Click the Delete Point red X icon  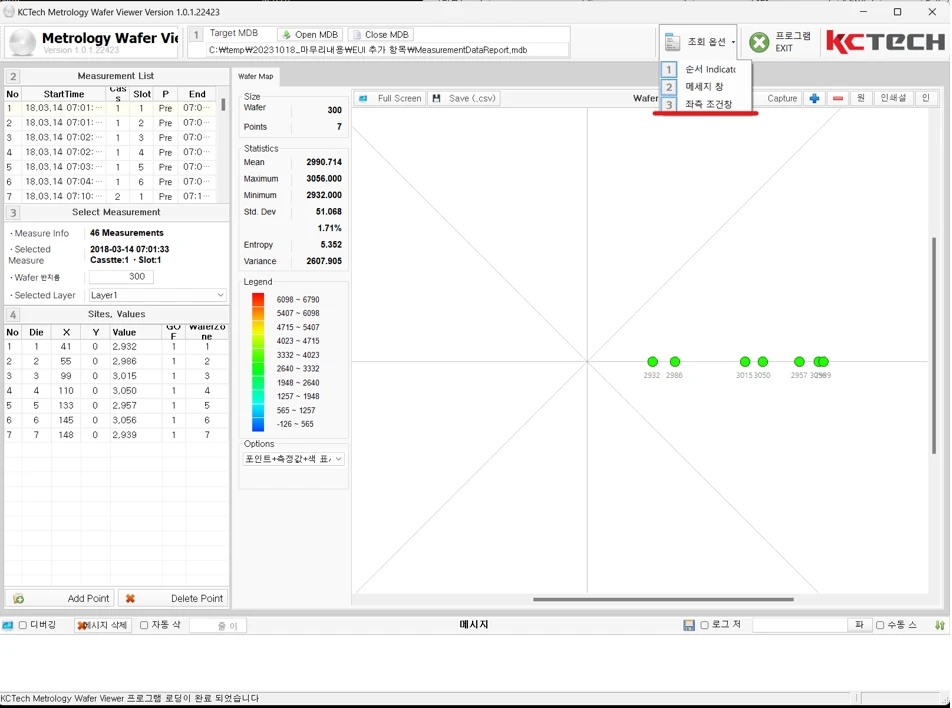pyautogui.click(x=130, y=599)
